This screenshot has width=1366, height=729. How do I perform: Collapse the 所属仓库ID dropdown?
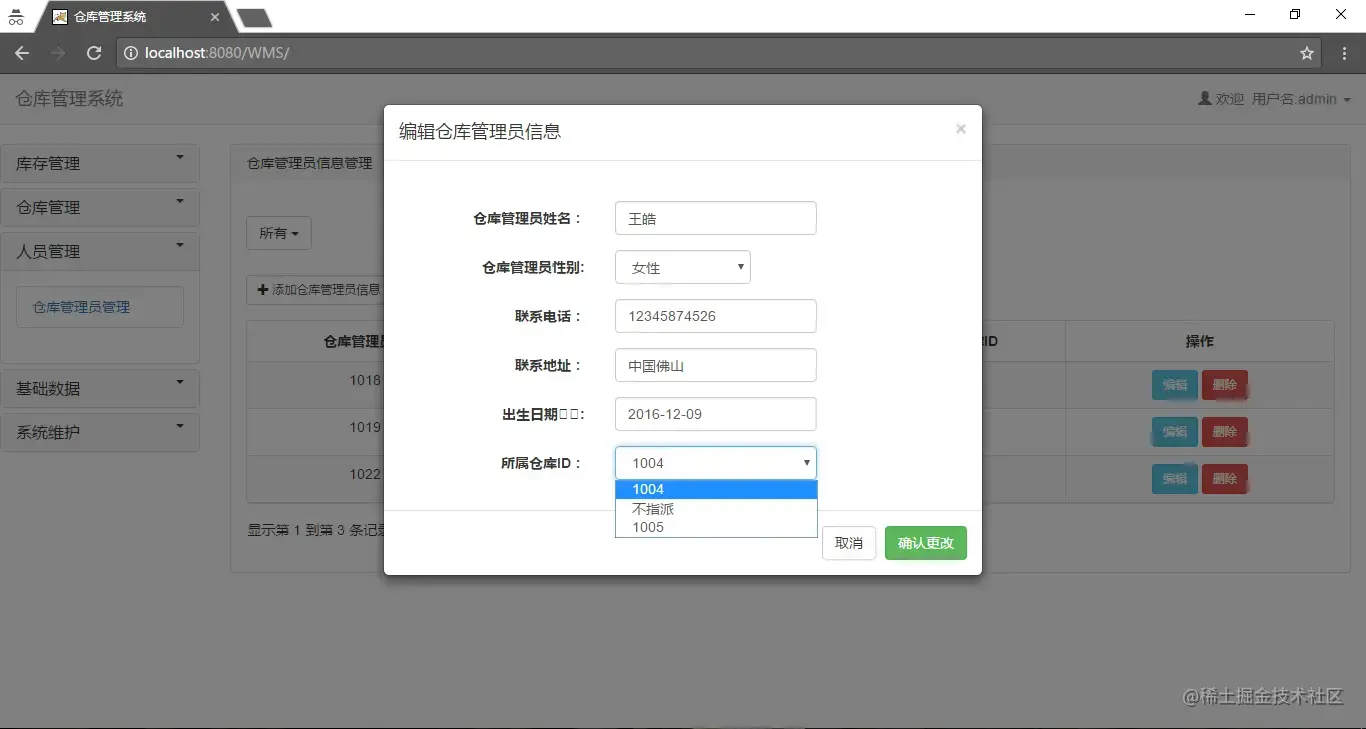click(x=716, y=463)
